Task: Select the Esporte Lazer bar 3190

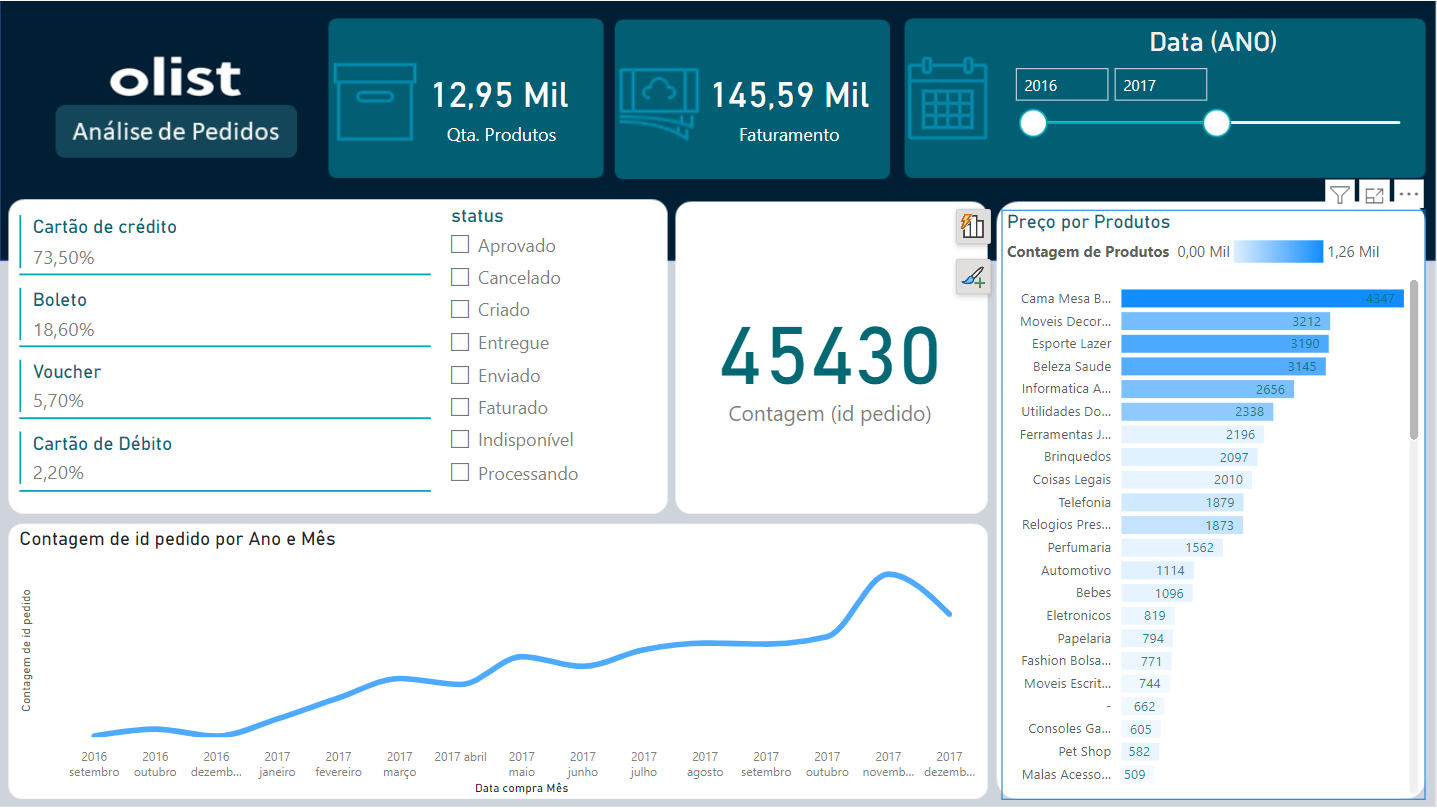Action: pyautogui.click(x=1225, y=344)
